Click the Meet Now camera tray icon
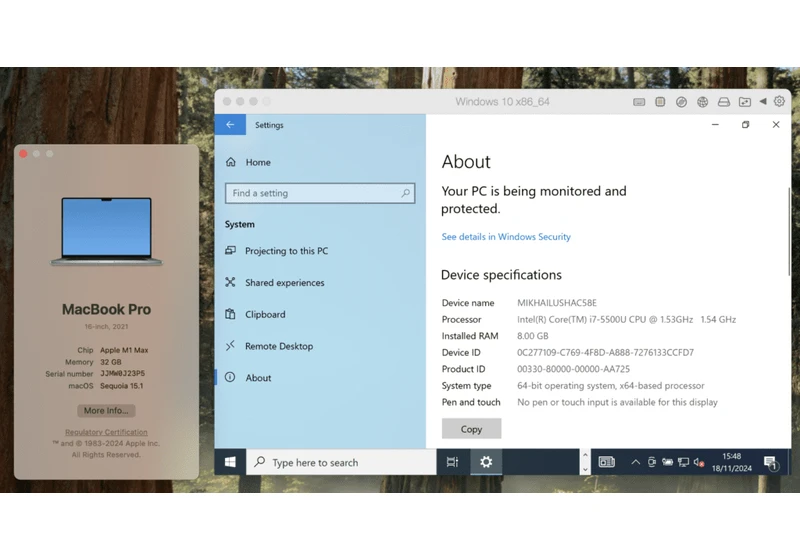 [x=652, y=462]
